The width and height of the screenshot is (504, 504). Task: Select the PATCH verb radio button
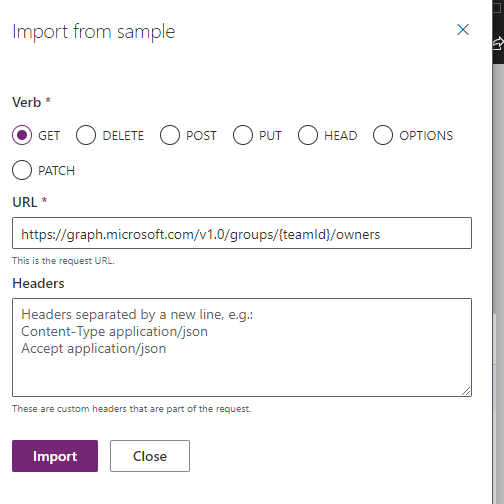coord(22,170)
